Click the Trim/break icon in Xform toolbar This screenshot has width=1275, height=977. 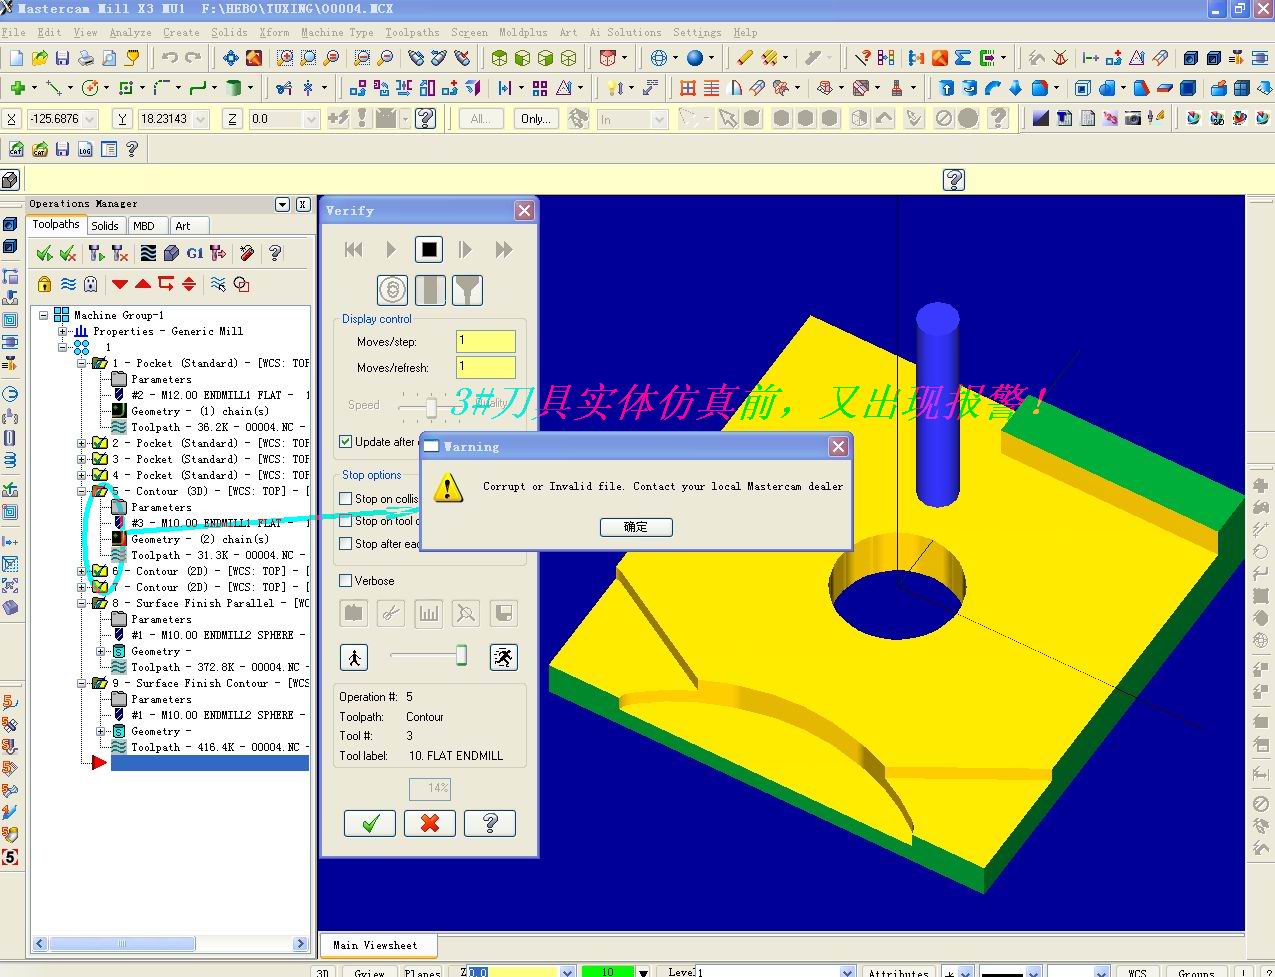(x=284, y=88)
